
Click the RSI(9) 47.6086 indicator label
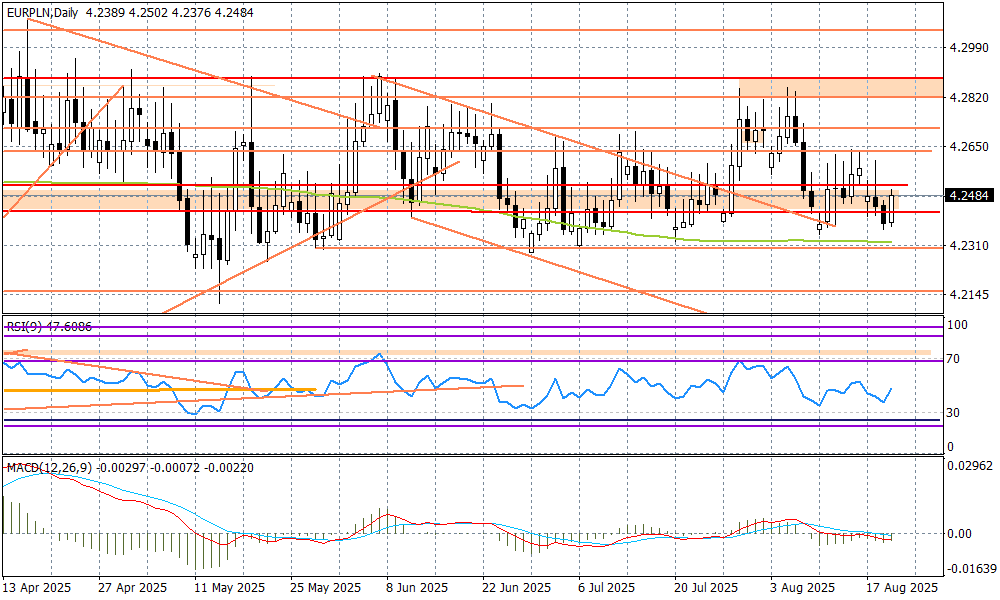[x=49, y=326]
